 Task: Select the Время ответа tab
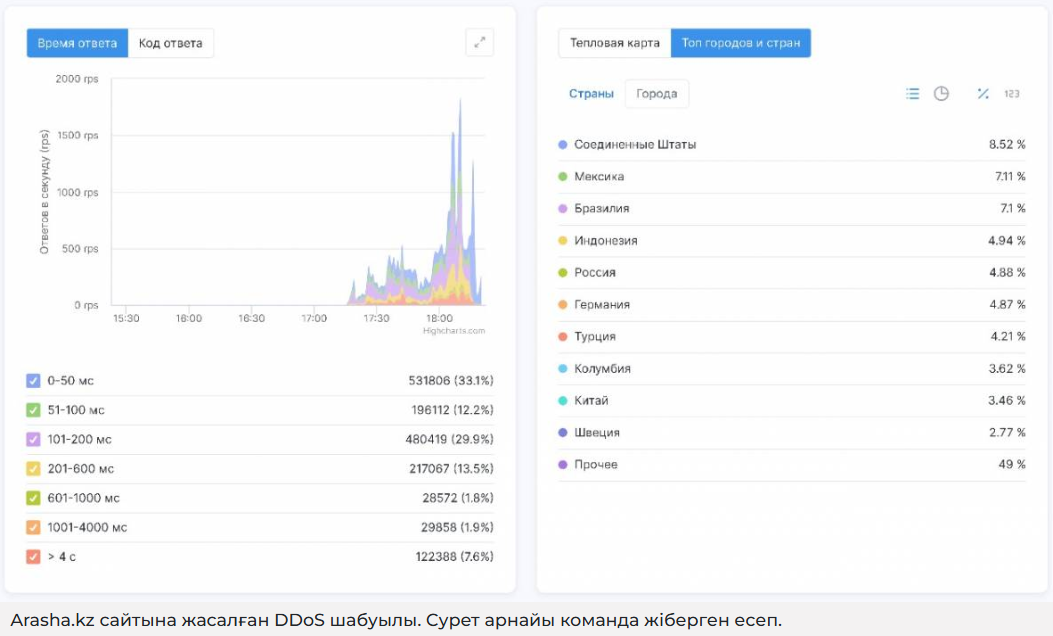point(78,43)
